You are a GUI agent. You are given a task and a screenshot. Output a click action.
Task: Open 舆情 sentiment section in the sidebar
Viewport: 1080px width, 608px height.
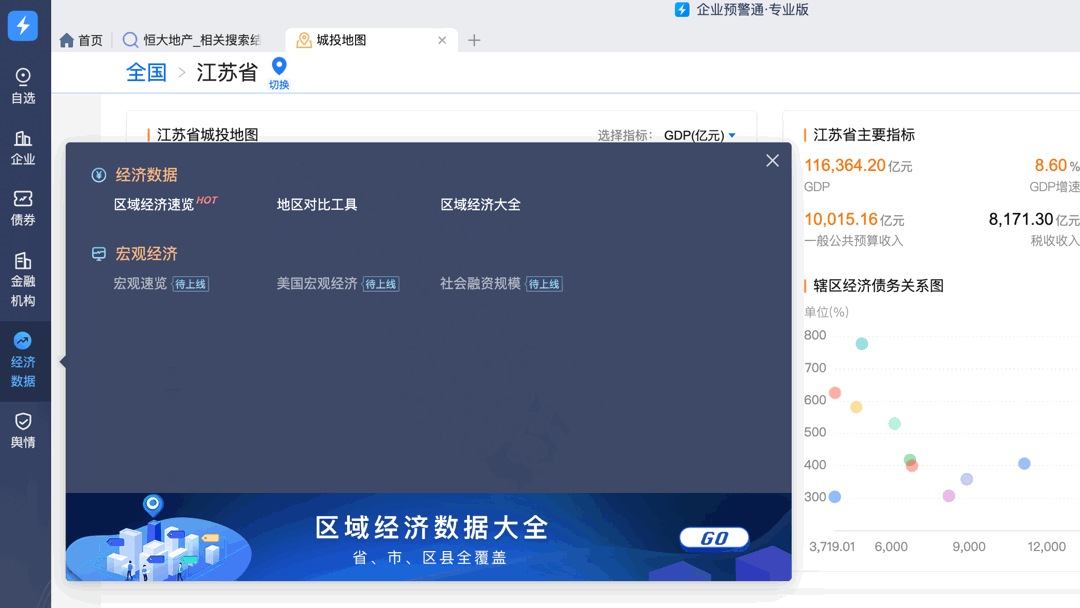coord(23,430)
